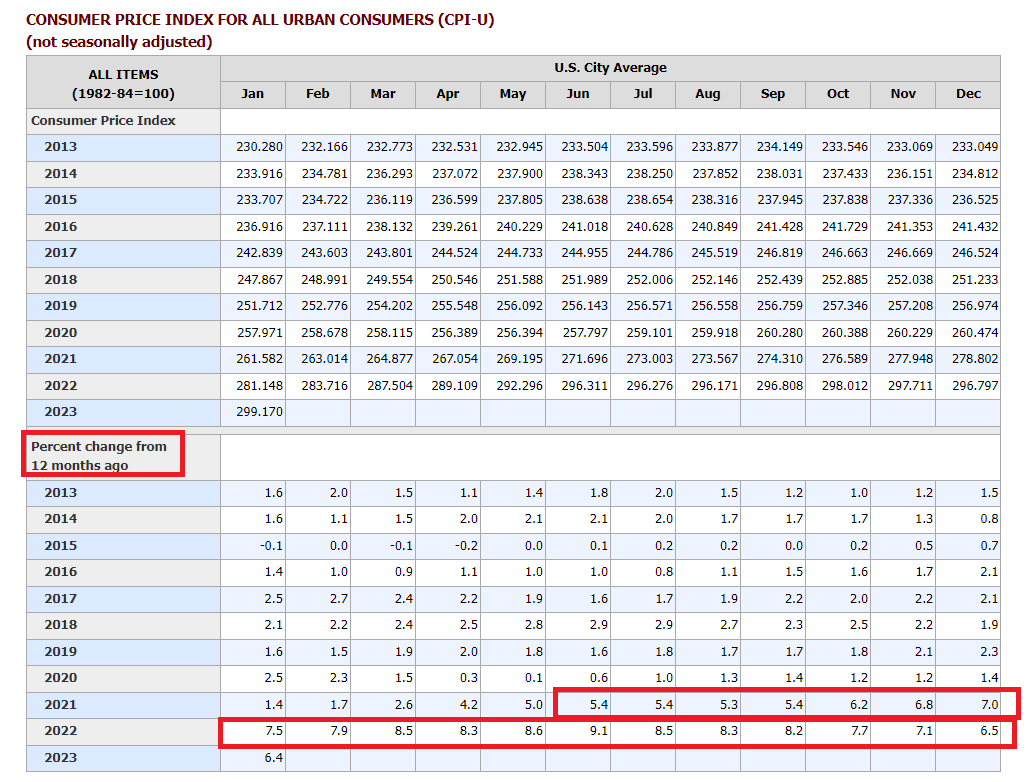Select index value 230.280 for Jan 2013
Viewport: 1036px width, 782px height.
pyautogui.click(x=259, y=147)
